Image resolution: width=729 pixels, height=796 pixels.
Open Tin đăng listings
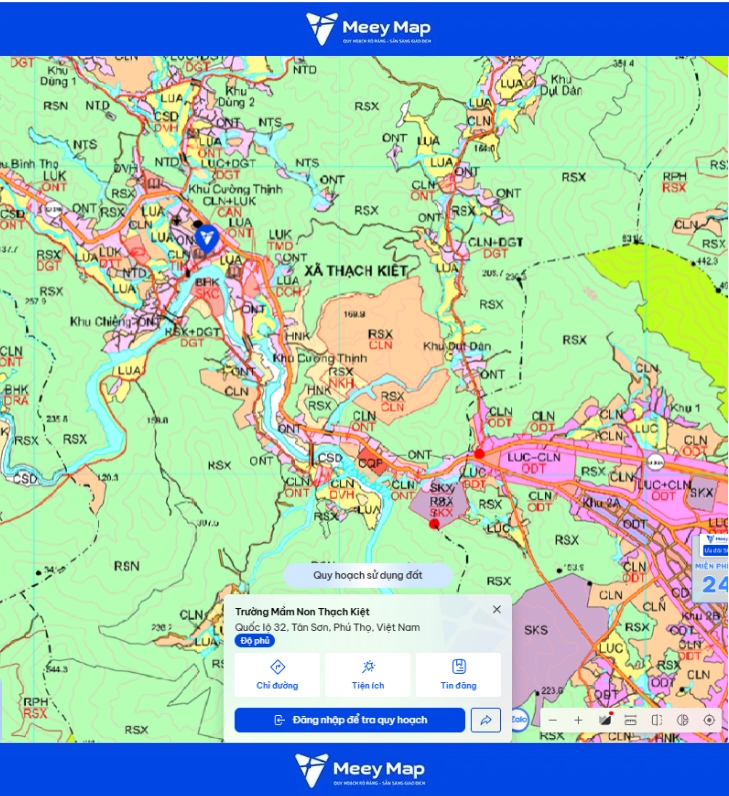(458, 675)
